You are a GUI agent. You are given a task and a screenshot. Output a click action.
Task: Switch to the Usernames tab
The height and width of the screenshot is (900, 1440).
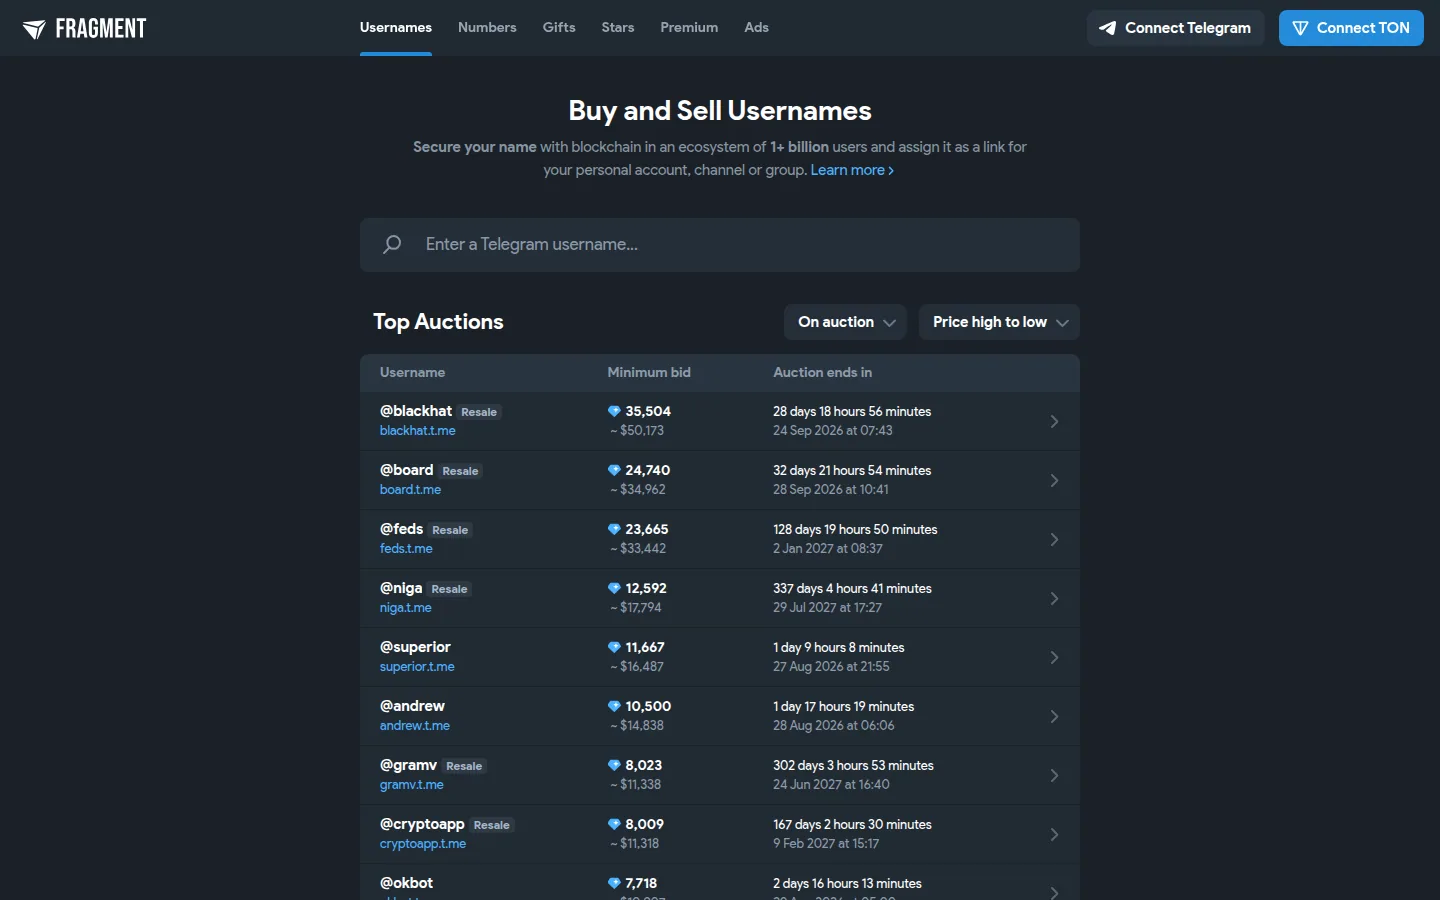tap(396, 28)
